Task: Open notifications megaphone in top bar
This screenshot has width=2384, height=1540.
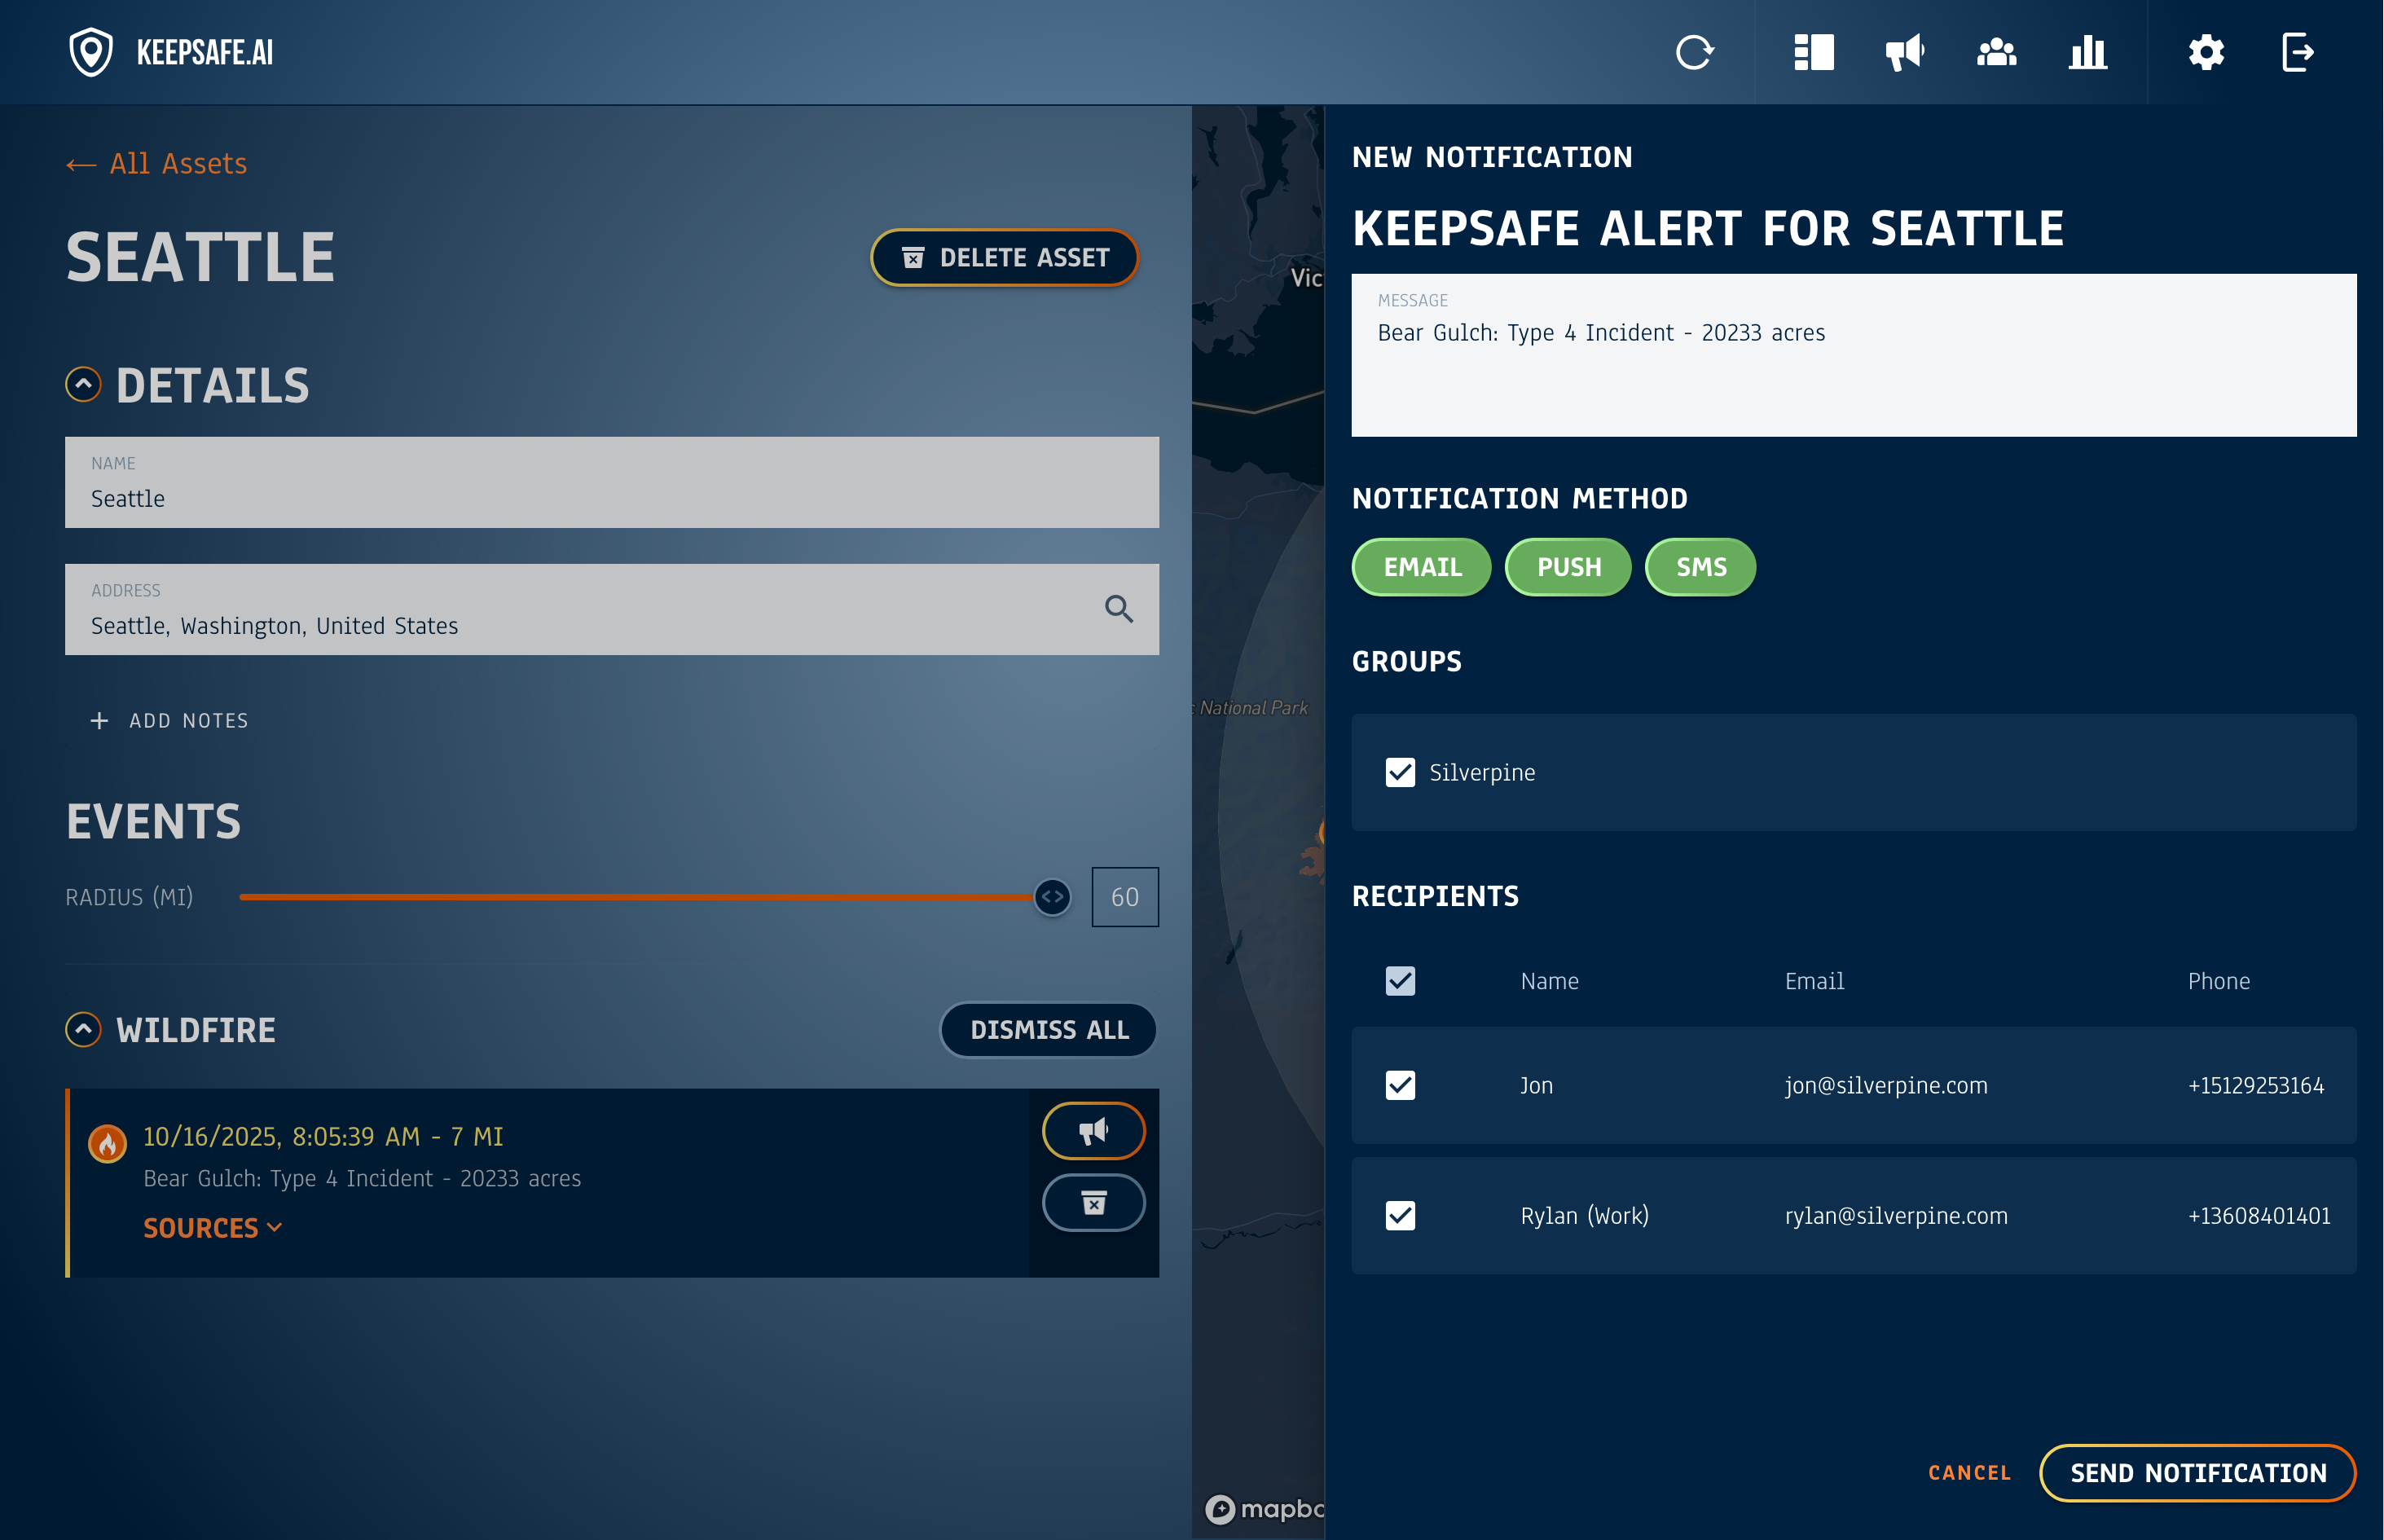Action: [1904, 52]
